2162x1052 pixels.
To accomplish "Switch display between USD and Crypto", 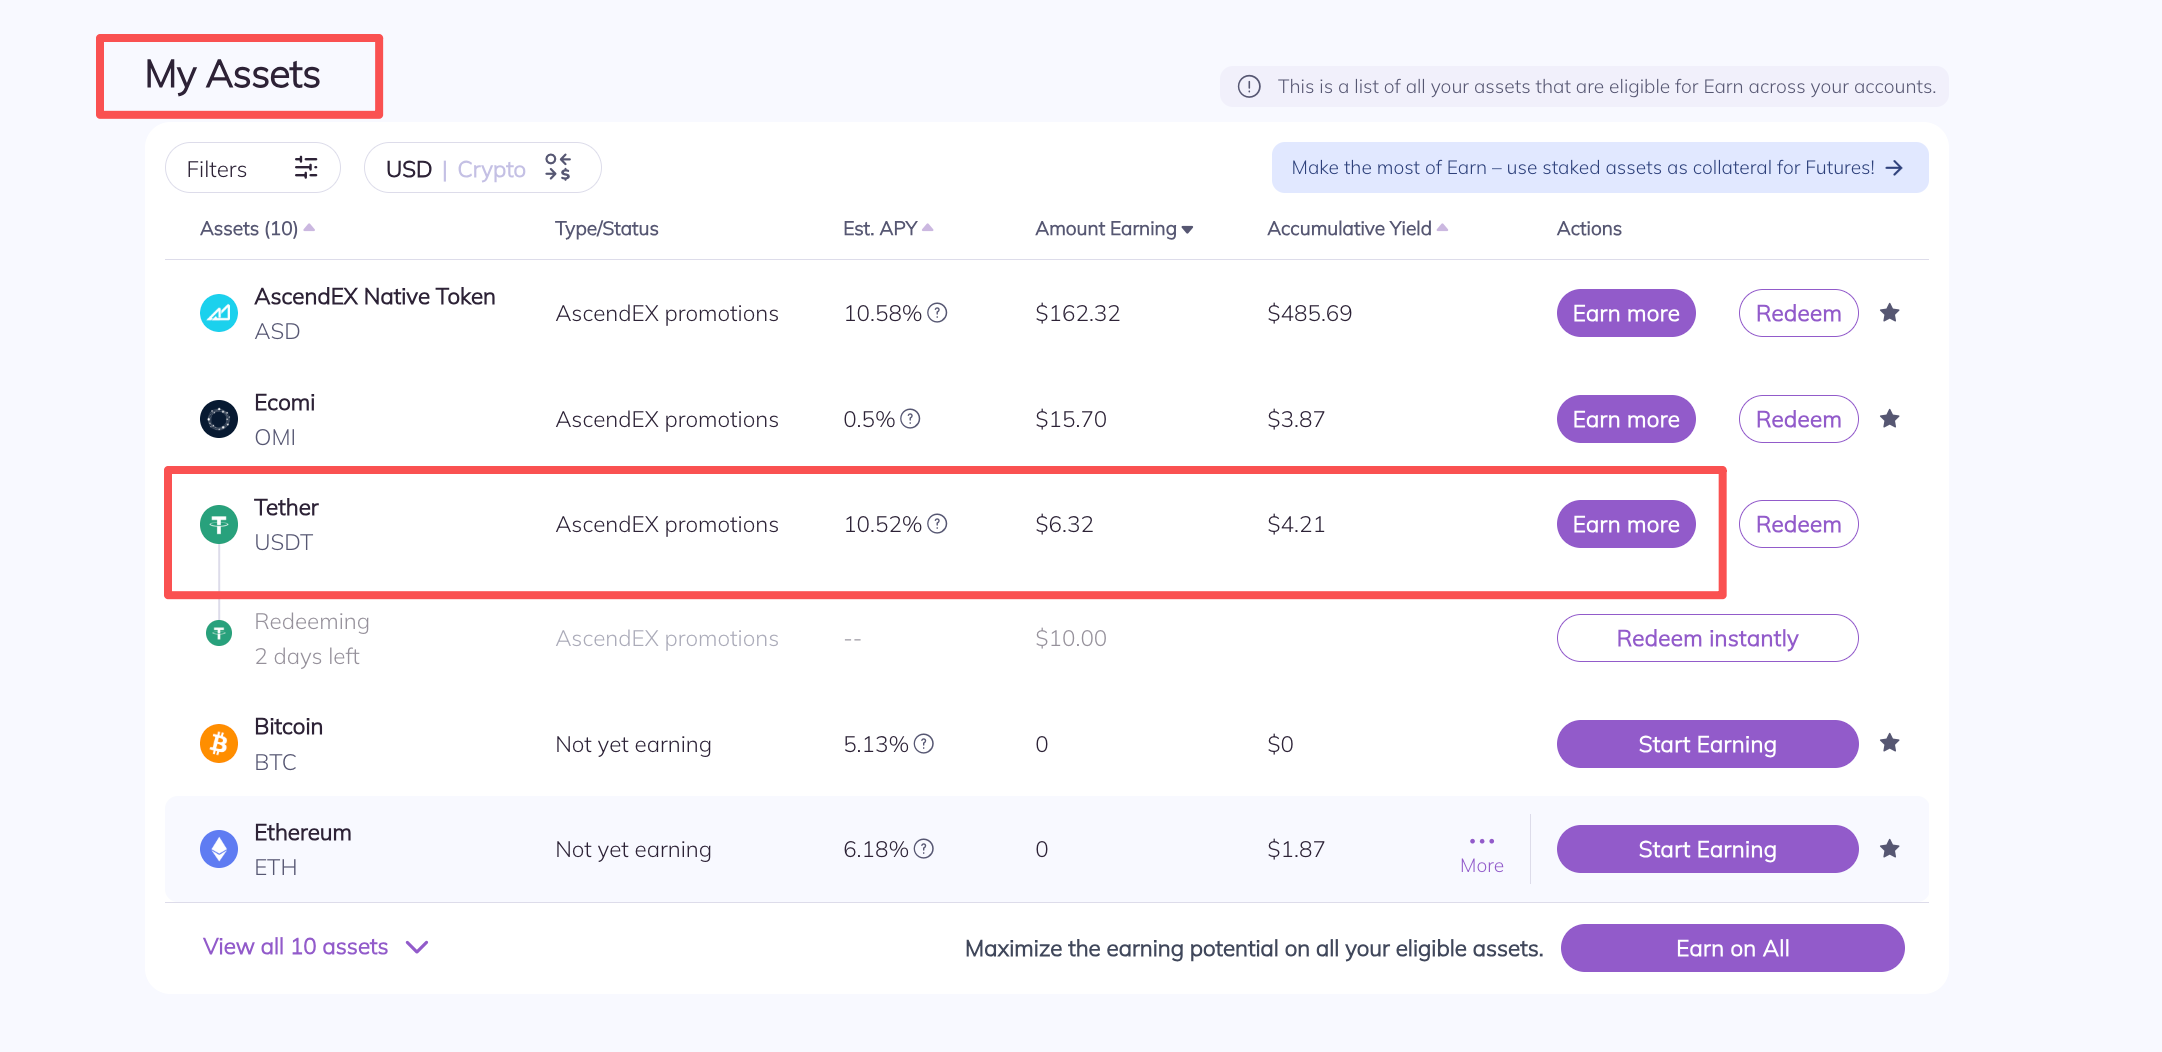I will coord(481,168).
